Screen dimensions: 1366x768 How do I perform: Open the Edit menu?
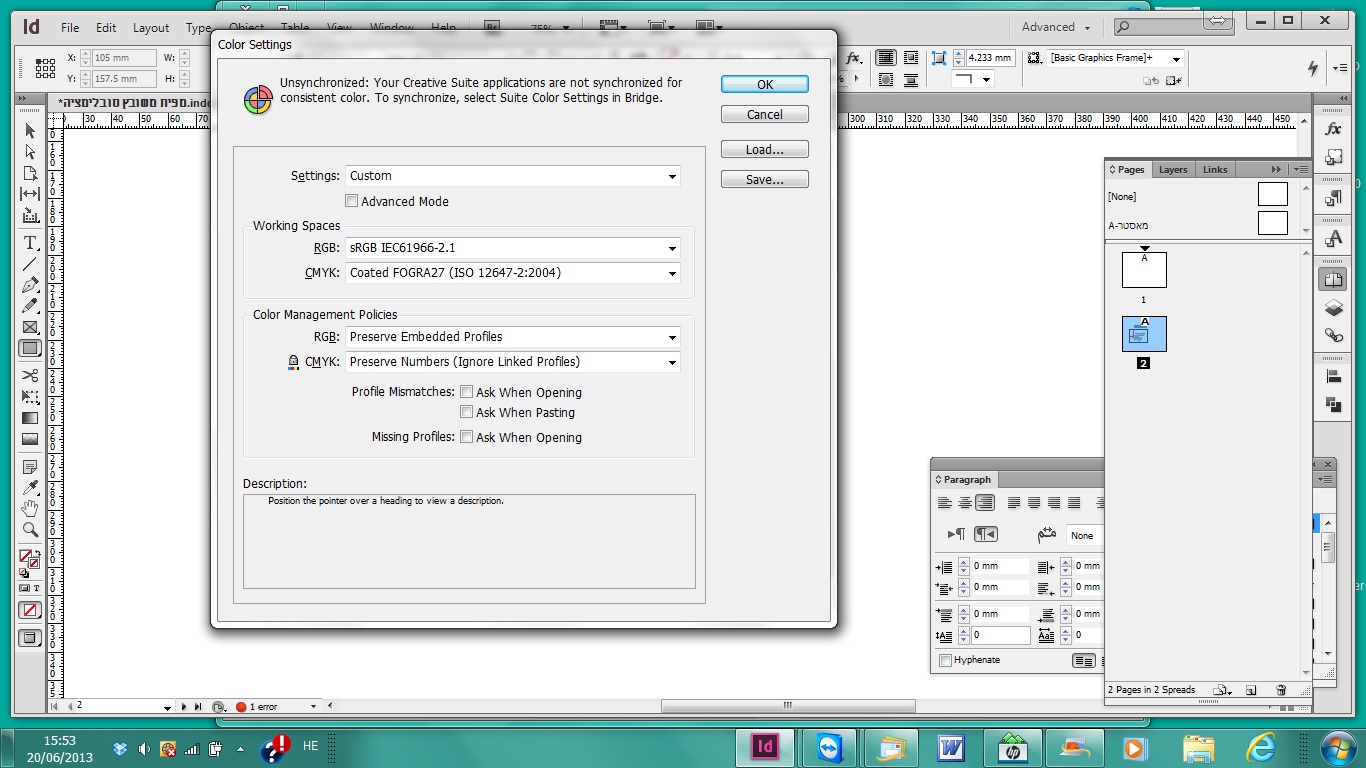click(x=106, y=28)
